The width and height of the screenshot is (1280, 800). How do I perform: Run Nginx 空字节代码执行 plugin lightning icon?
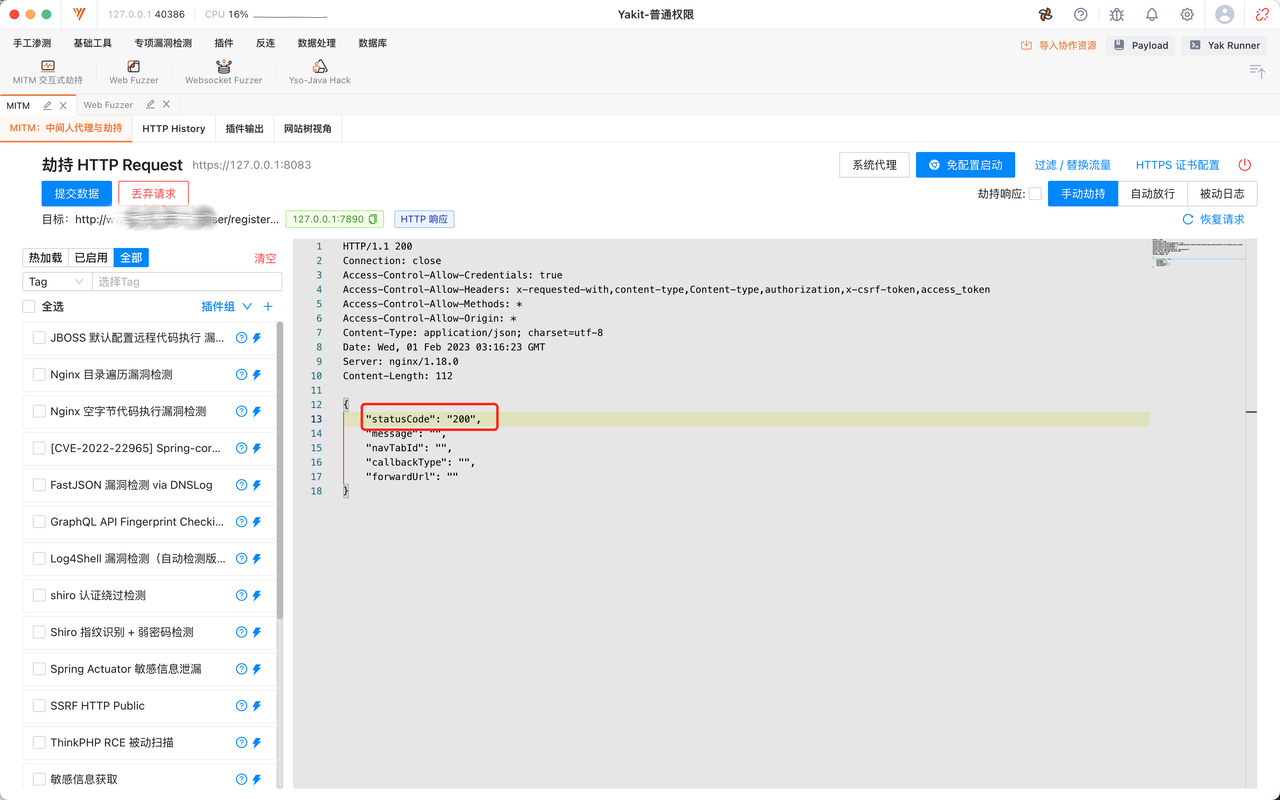click(x=257, y=412)
